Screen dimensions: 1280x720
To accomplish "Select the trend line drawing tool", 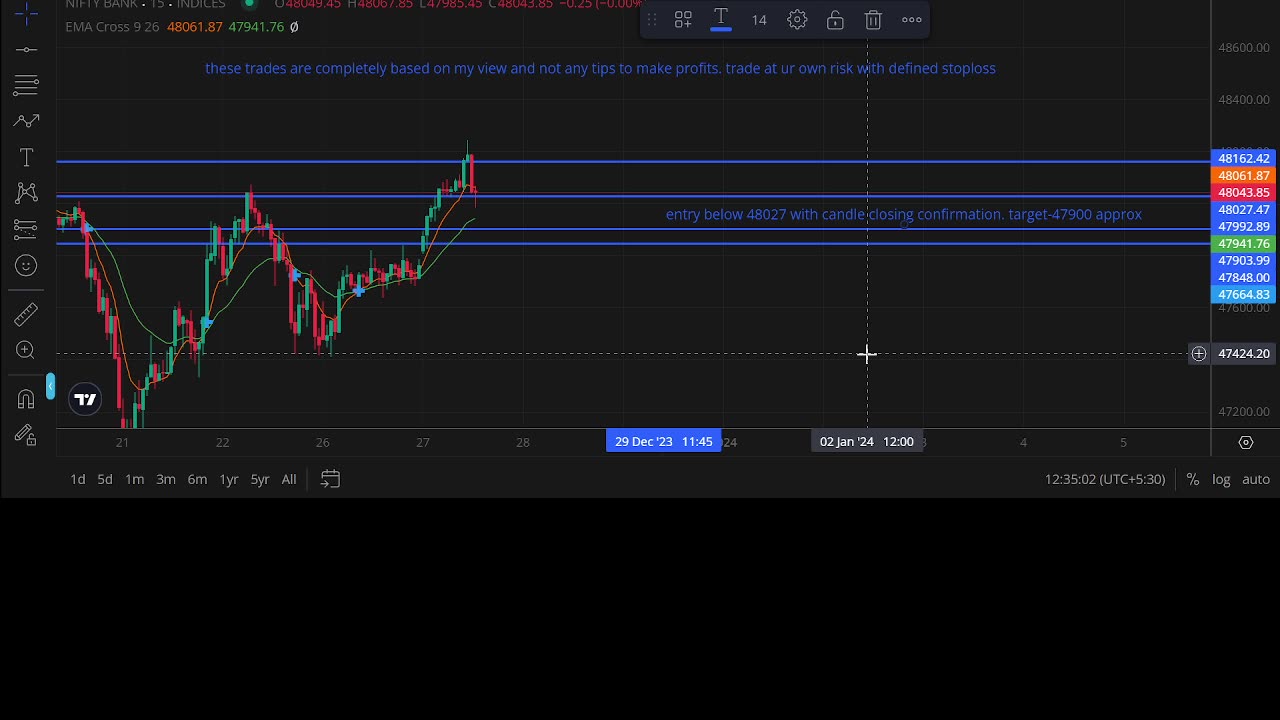I will click(27, 49).
